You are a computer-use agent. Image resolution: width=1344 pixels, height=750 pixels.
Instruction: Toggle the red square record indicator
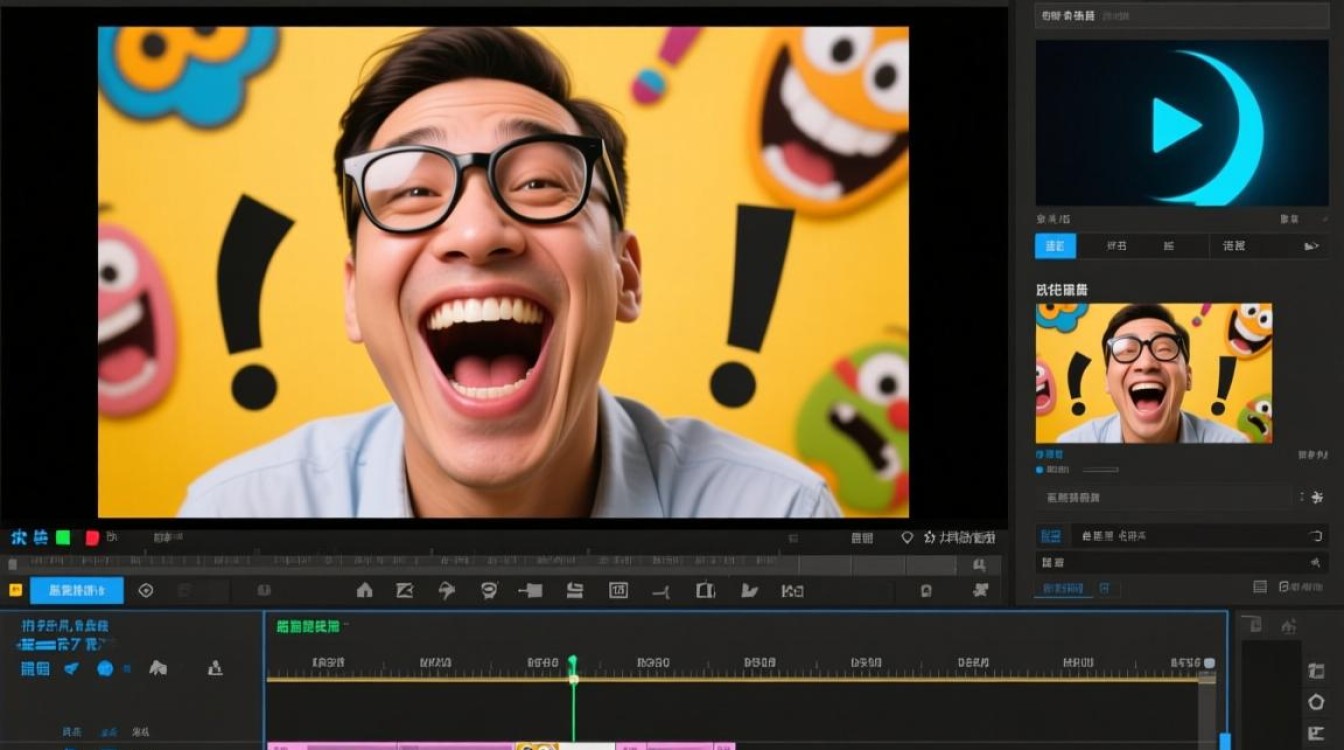click(92, 538)
